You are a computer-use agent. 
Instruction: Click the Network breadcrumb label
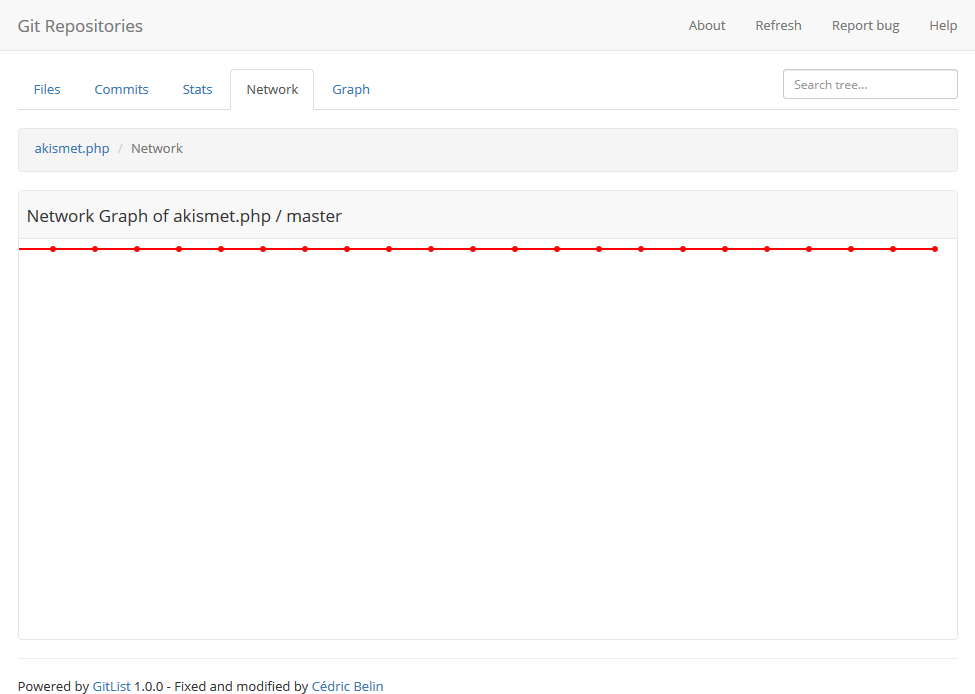point(156,148)
